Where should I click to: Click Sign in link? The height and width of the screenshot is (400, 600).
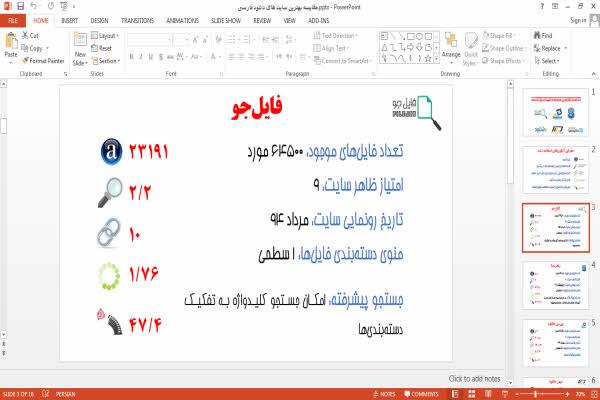coord(578,21)
